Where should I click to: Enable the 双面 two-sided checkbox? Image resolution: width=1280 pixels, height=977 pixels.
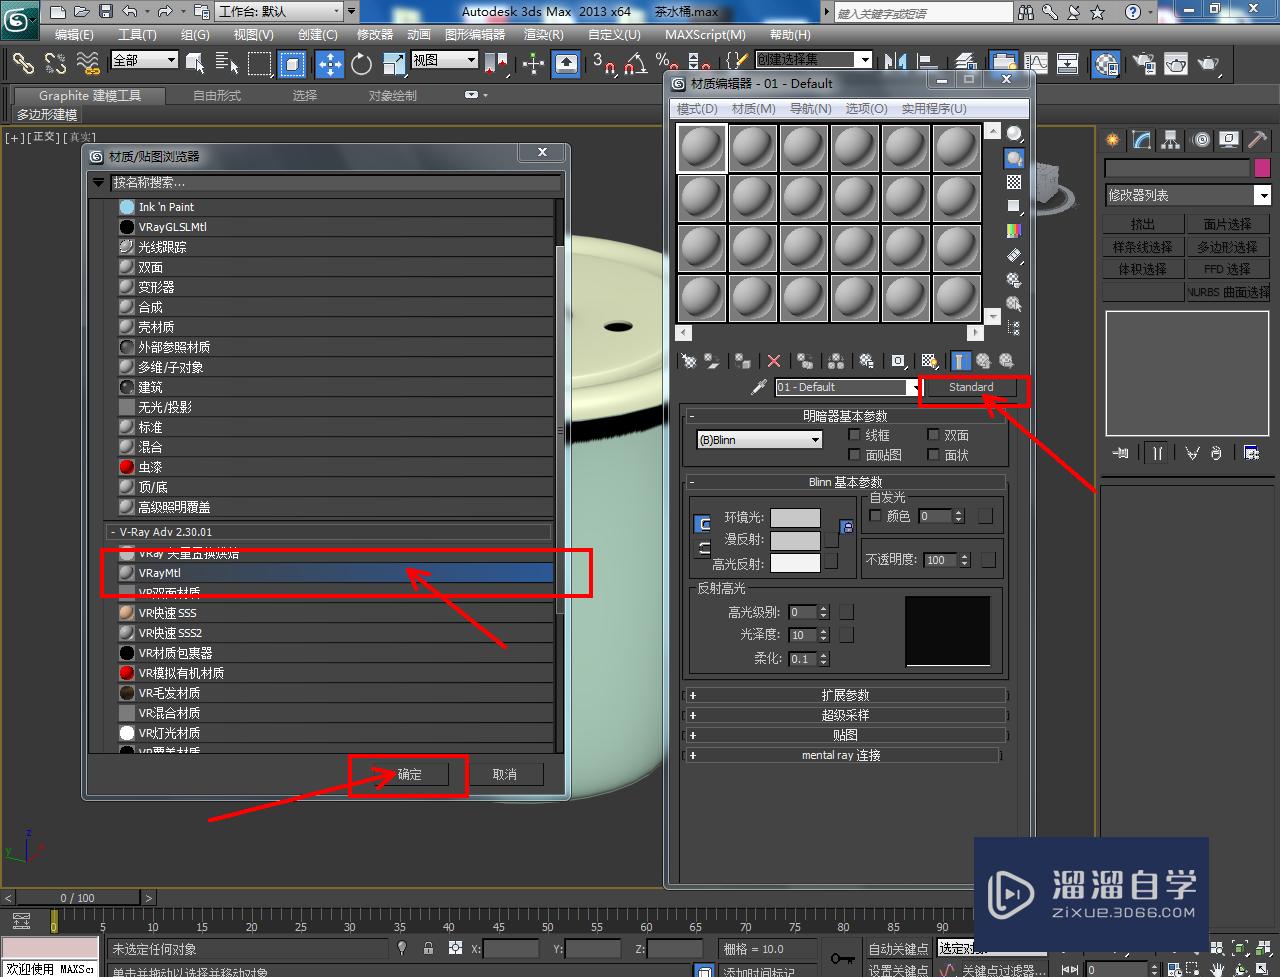[x=934, y=435]
